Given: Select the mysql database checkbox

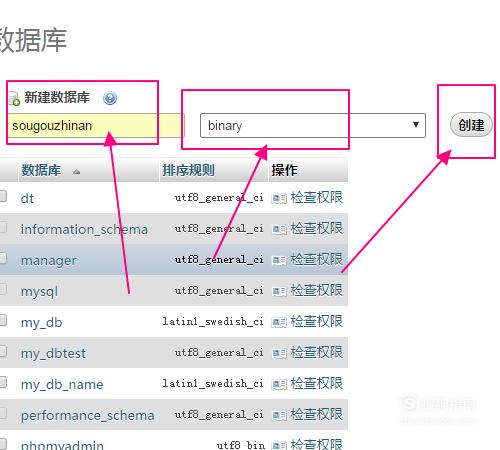Looking at the screenshot, I should (3, 289).
